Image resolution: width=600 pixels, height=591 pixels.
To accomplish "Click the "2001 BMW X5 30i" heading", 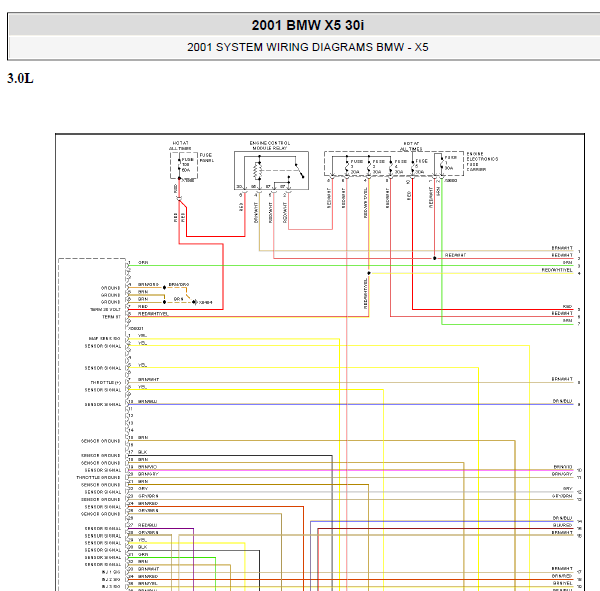I will tap(308, 25).
